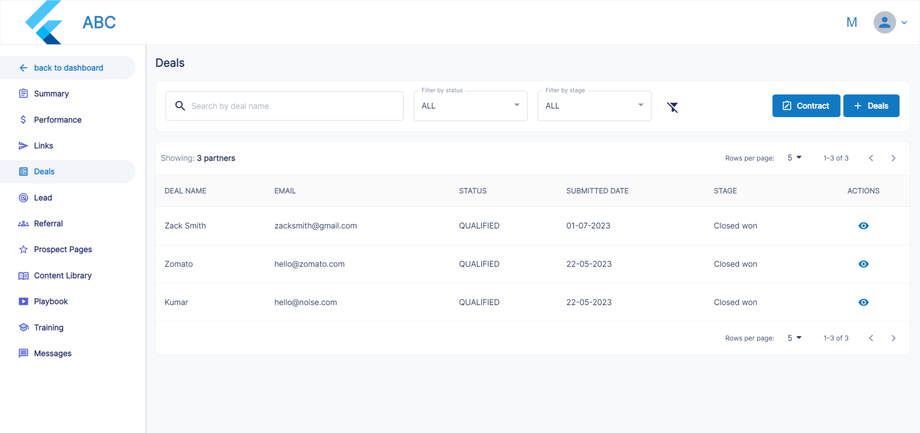920x433 pixels.
Task: Expand the chevron beside the avatar
Action: [x=904, y=23]
